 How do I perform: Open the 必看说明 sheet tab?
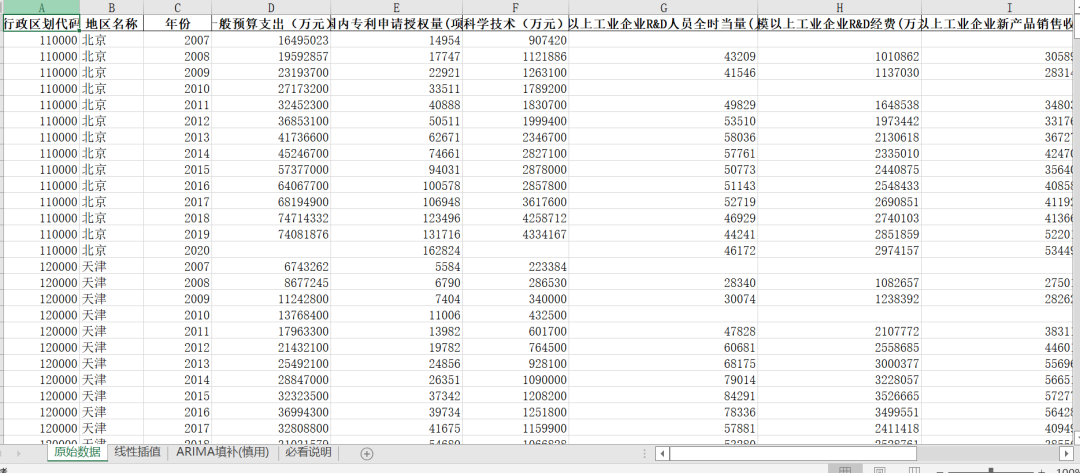click(x=308, y=452)
